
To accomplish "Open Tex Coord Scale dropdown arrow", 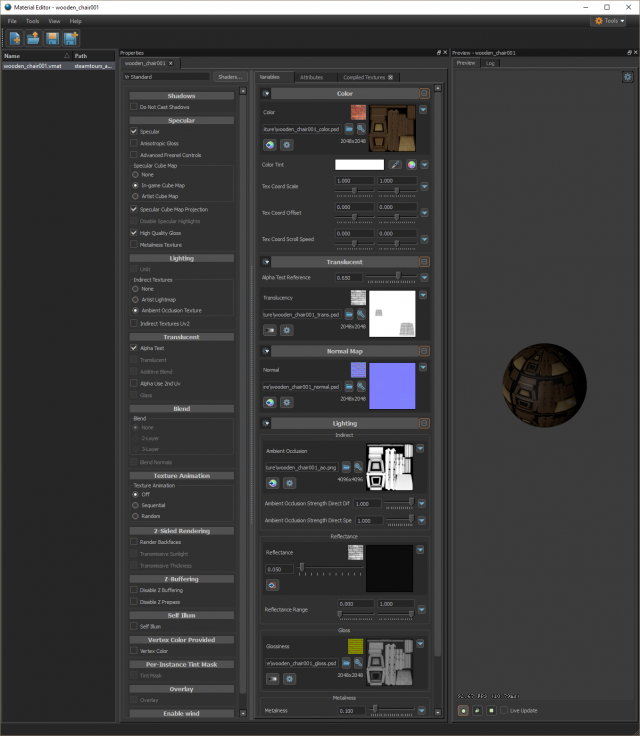I will point(424,186).
